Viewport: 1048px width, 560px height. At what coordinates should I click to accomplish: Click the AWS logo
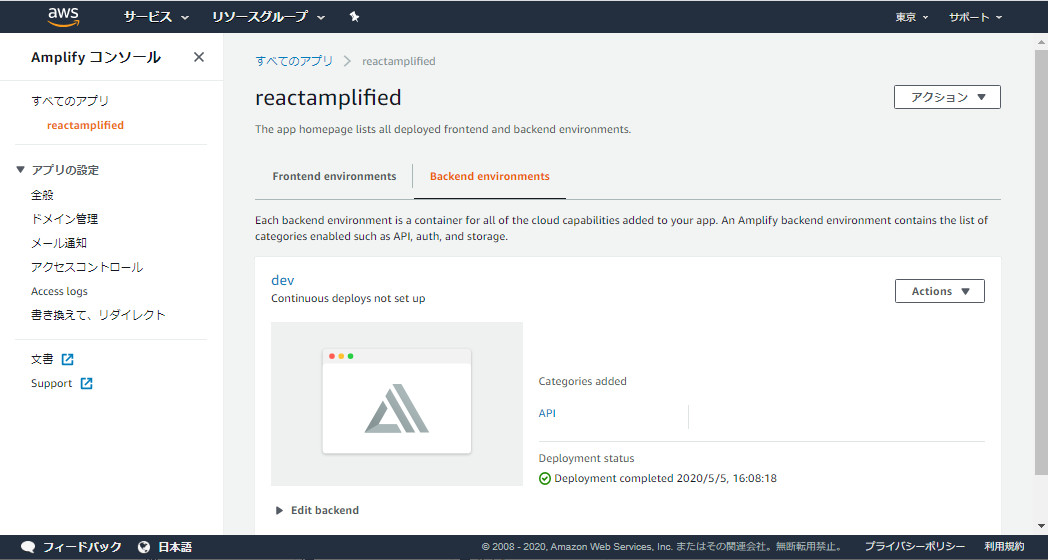[63, 17]
